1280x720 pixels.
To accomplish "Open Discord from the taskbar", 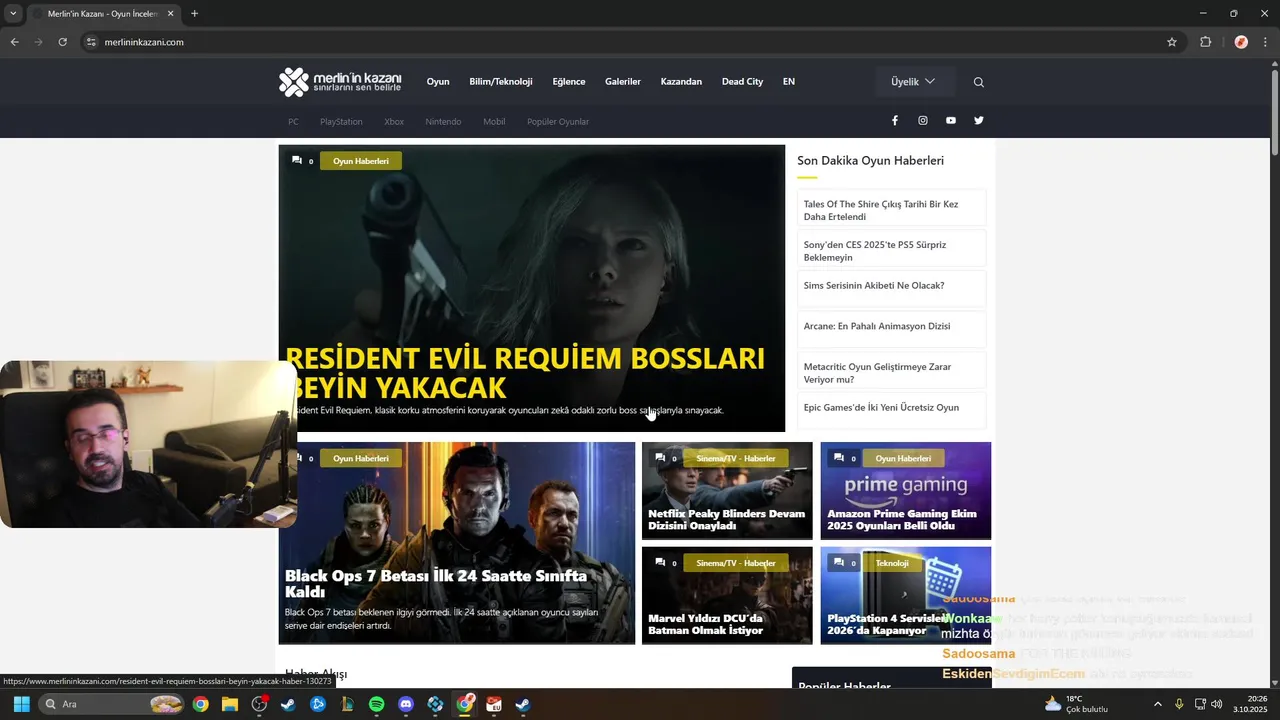I will (406, 704).
